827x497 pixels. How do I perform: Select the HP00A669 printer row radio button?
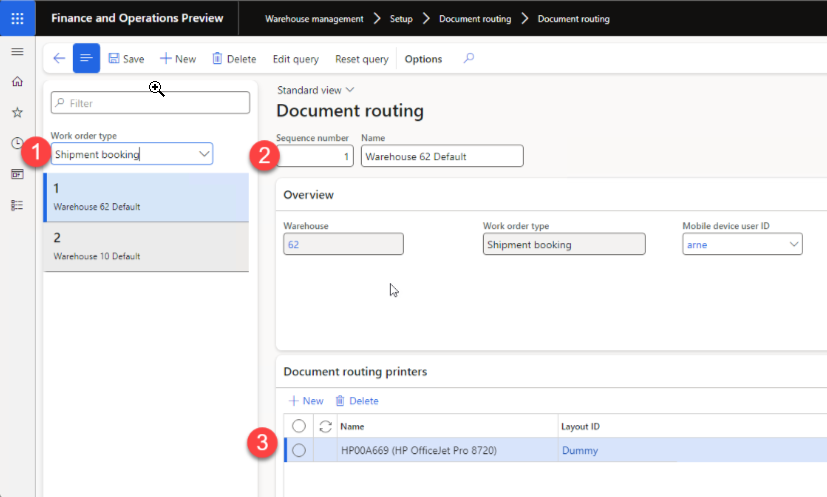[298, 450]
